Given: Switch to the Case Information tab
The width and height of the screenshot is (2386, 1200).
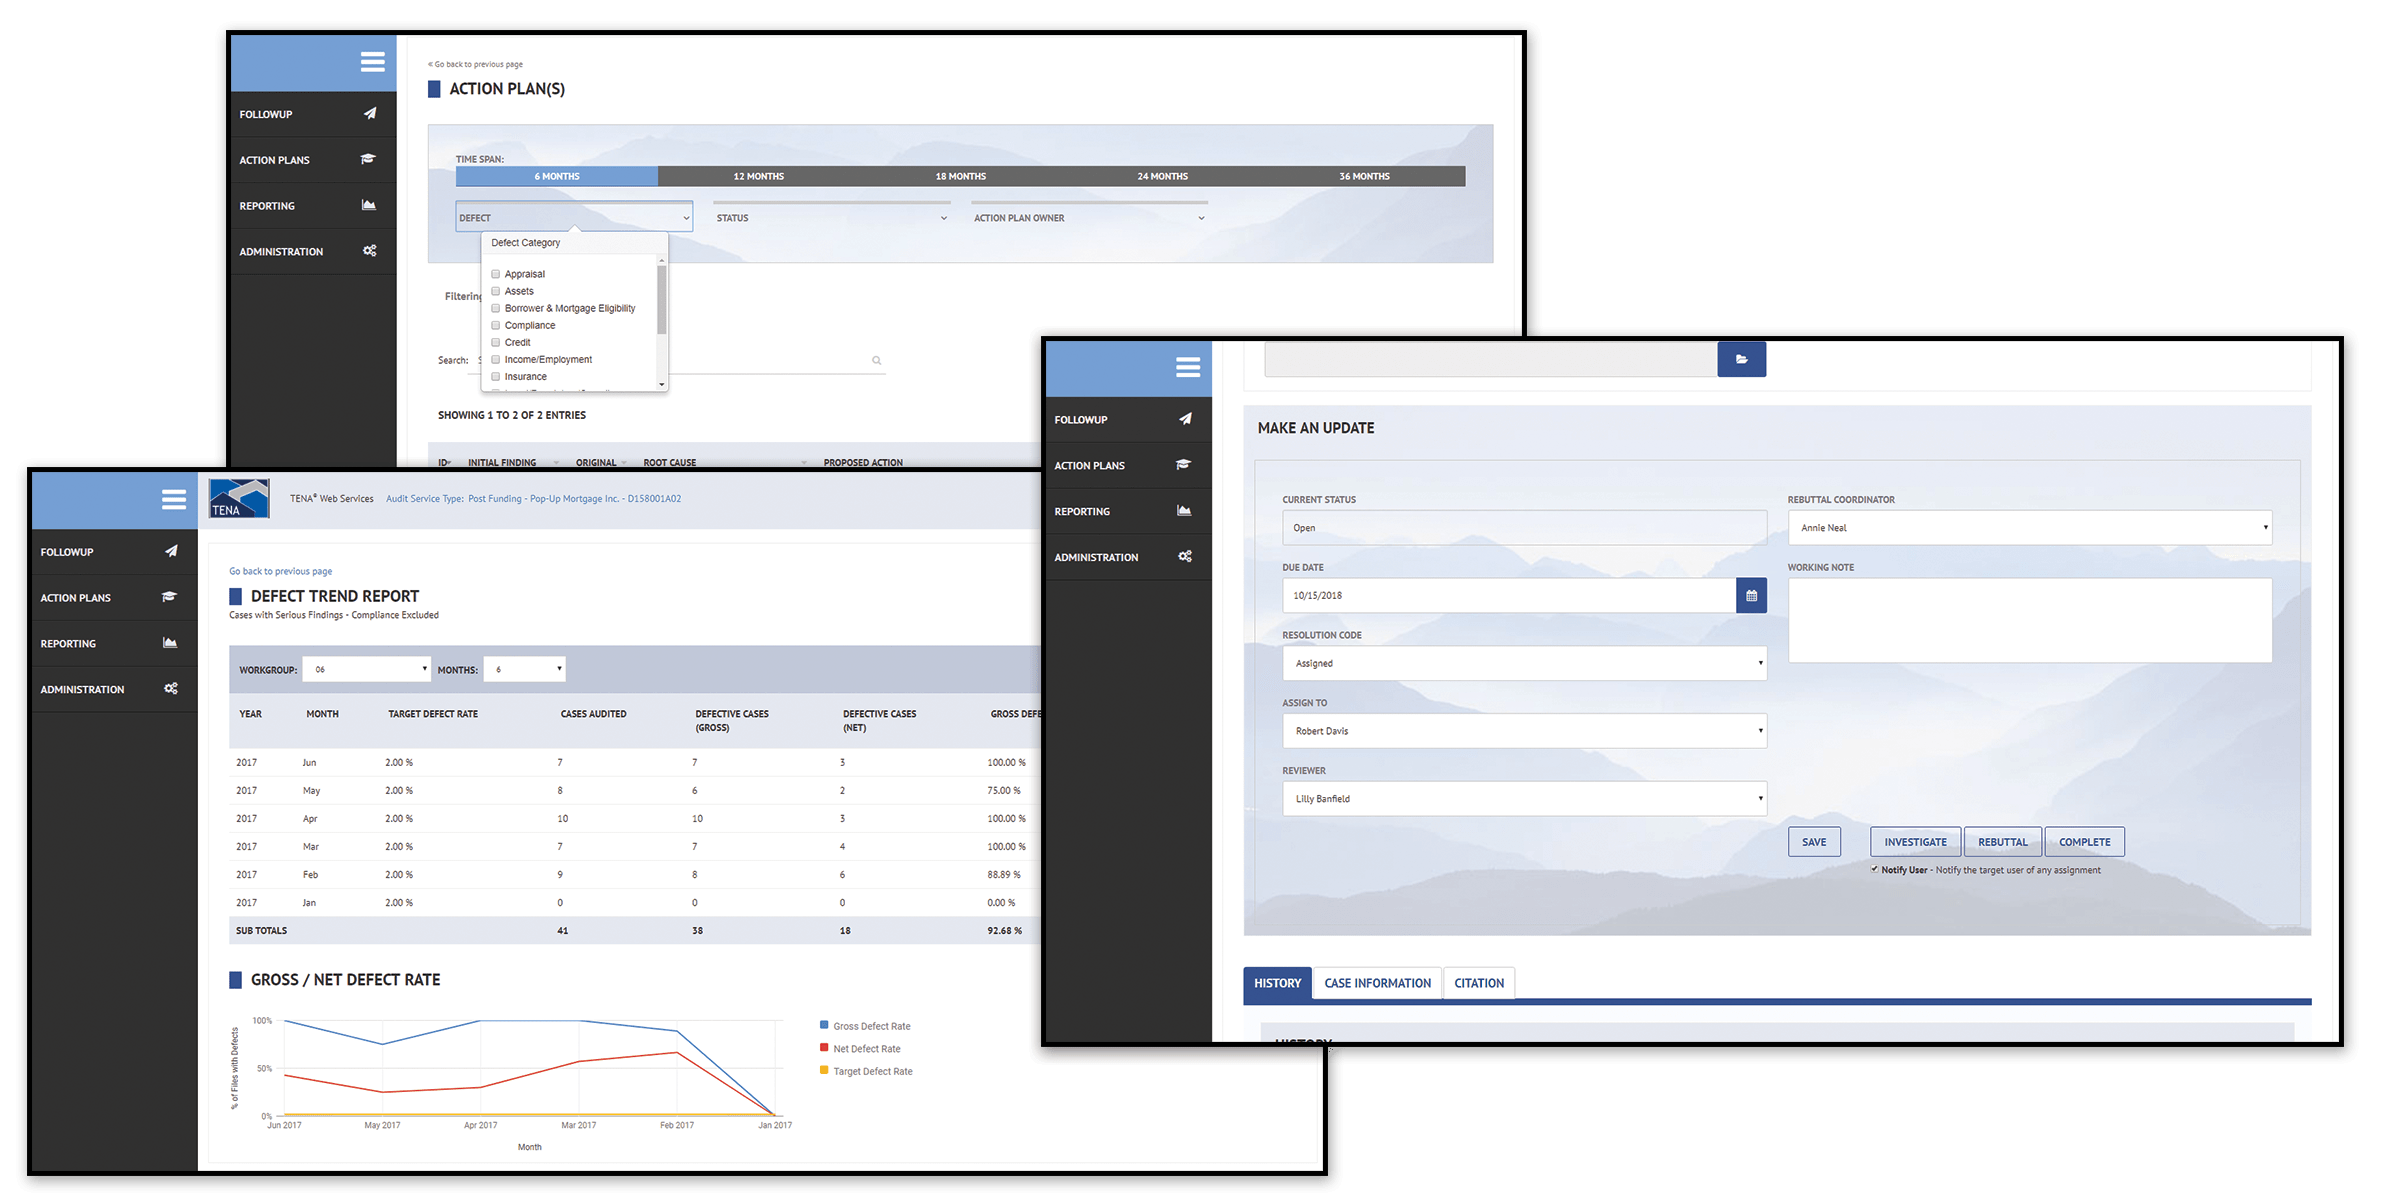Looking at the screenshot, I should pos(1377,983).
